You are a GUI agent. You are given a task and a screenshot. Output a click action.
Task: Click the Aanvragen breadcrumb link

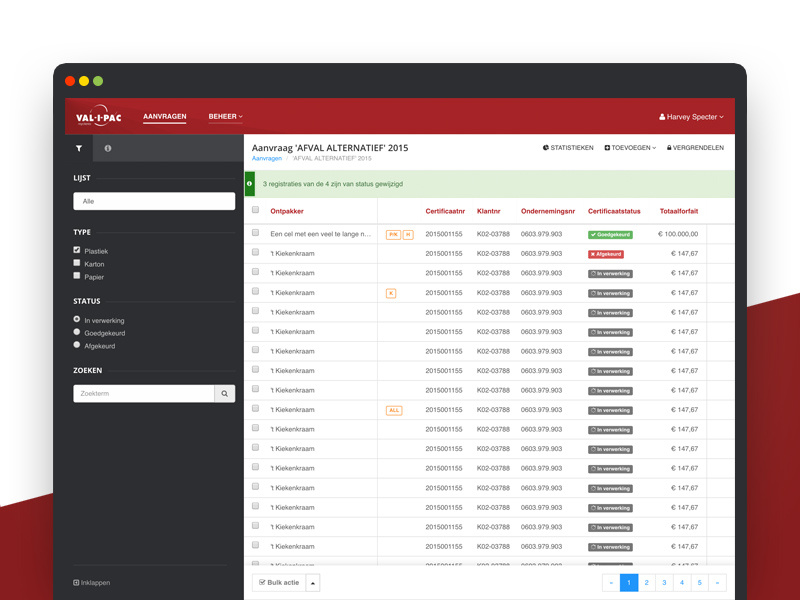266,158
